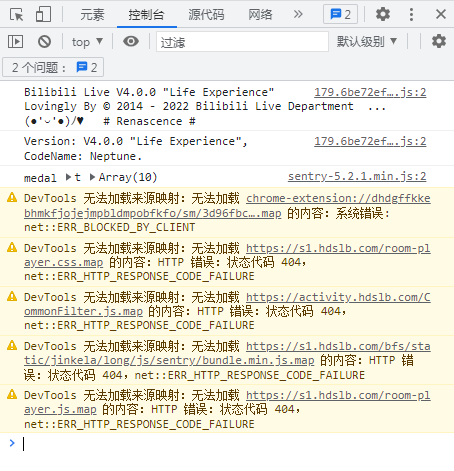Image resolution: width=454 pixels, height=471 pixels.
Task: Click warning icon of ERR_BLOCKED_BY_CLIENT message
Action: pyautogui.click(x=12, y=198)
